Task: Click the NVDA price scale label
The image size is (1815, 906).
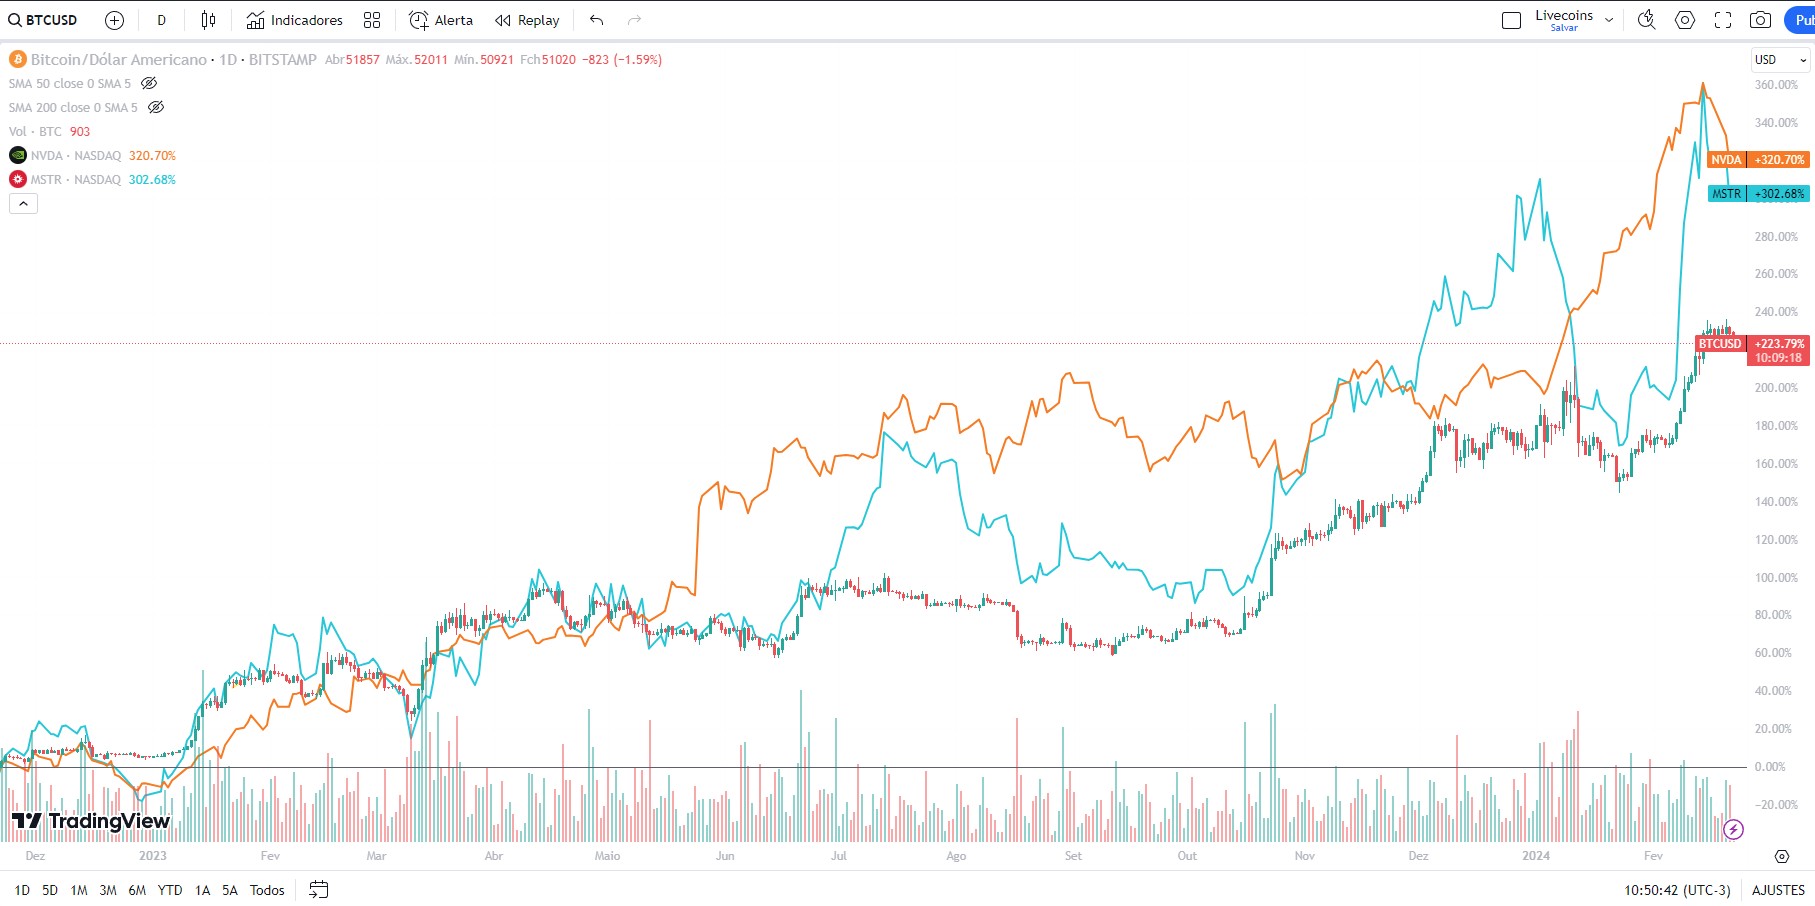Action: click(x=1758, y=160)
